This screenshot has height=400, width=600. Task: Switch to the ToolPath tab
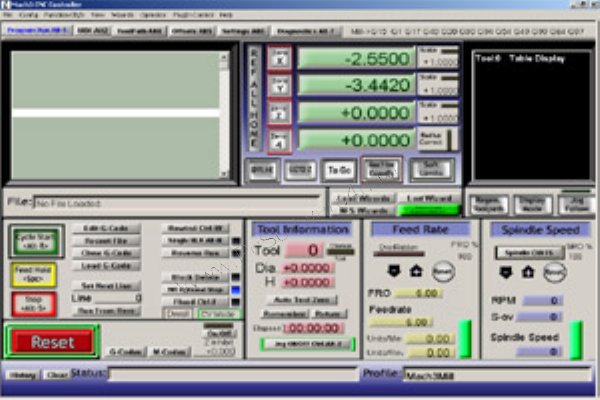point(139,31)
